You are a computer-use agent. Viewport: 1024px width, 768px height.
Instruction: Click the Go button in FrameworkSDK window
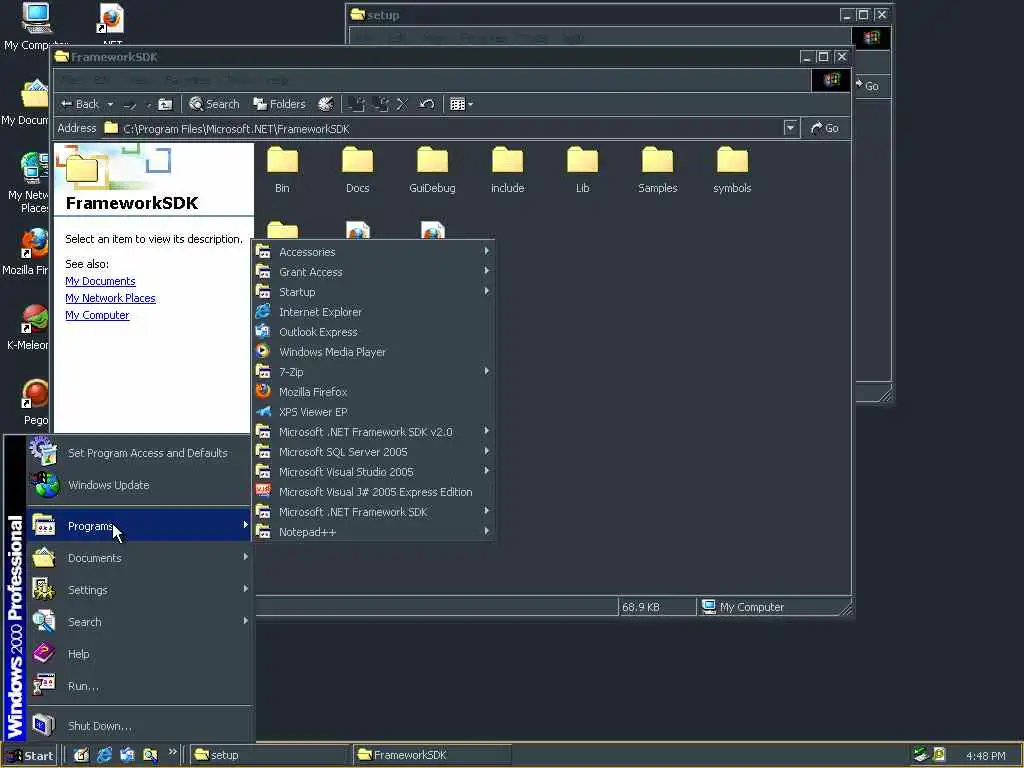[825, 128]
